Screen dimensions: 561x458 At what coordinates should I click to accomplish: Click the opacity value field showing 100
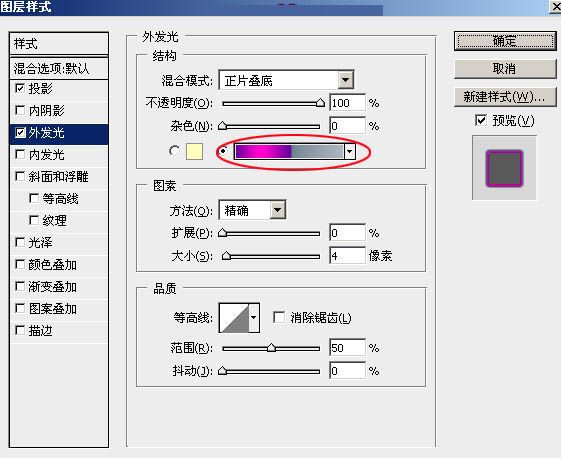click(347, 103)
